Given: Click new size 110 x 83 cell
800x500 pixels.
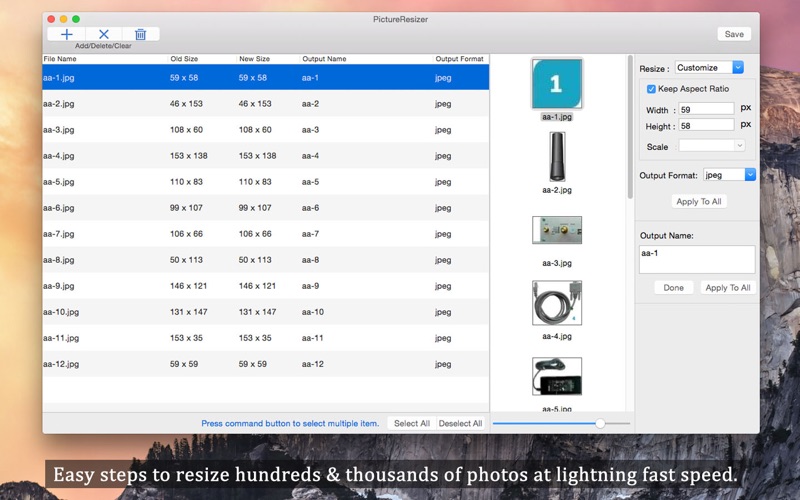Looking at the screenshot, I should pyautogui.click(x=255, y=182).
